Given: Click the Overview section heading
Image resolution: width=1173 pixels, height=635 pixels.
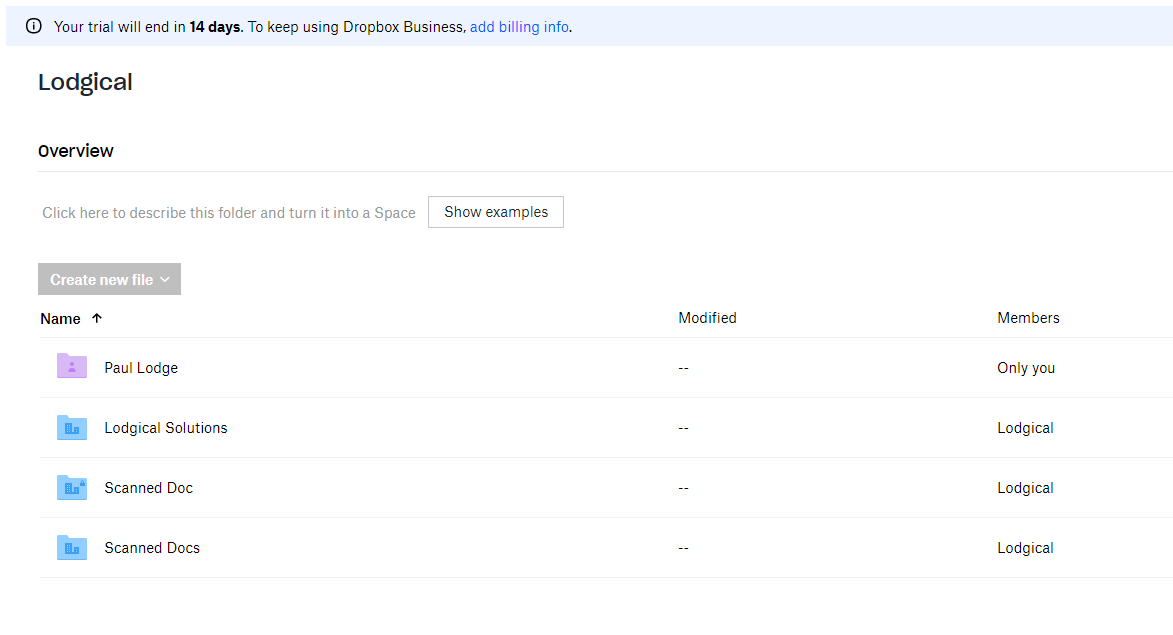Looking at the screenshot, I should coord(76,151).
